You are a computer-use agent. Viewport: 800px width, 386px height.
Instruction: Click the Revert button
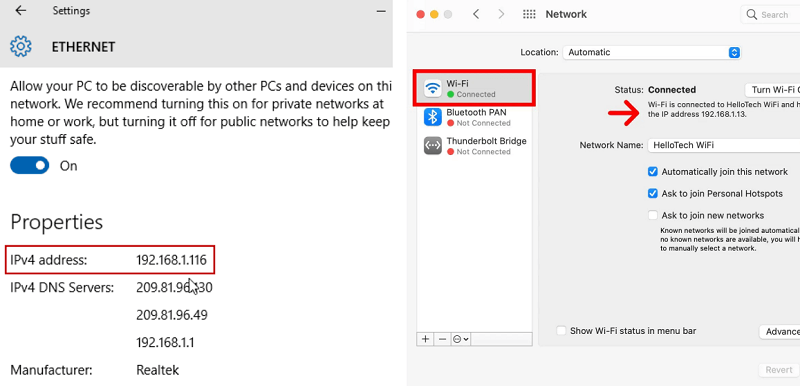(x=779, y=370)
